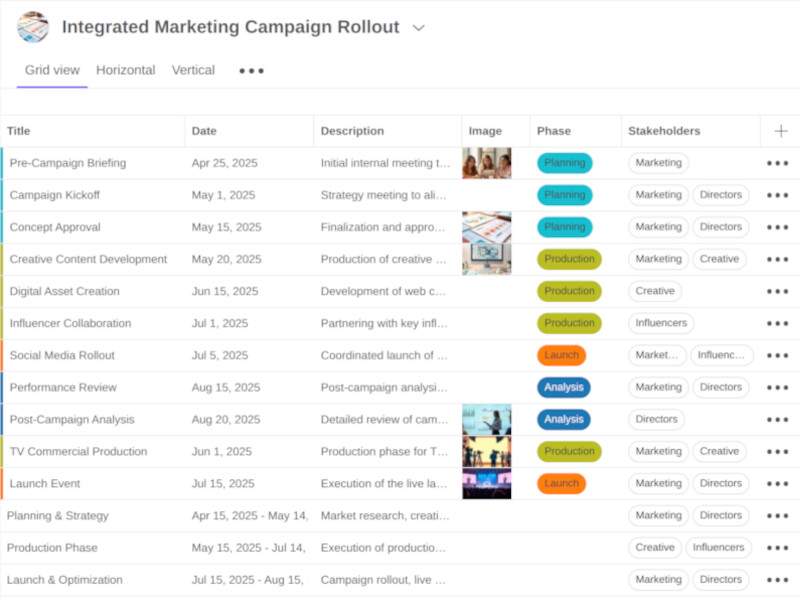
Task: Sort by the Date column header
Action: coord(204,131)
